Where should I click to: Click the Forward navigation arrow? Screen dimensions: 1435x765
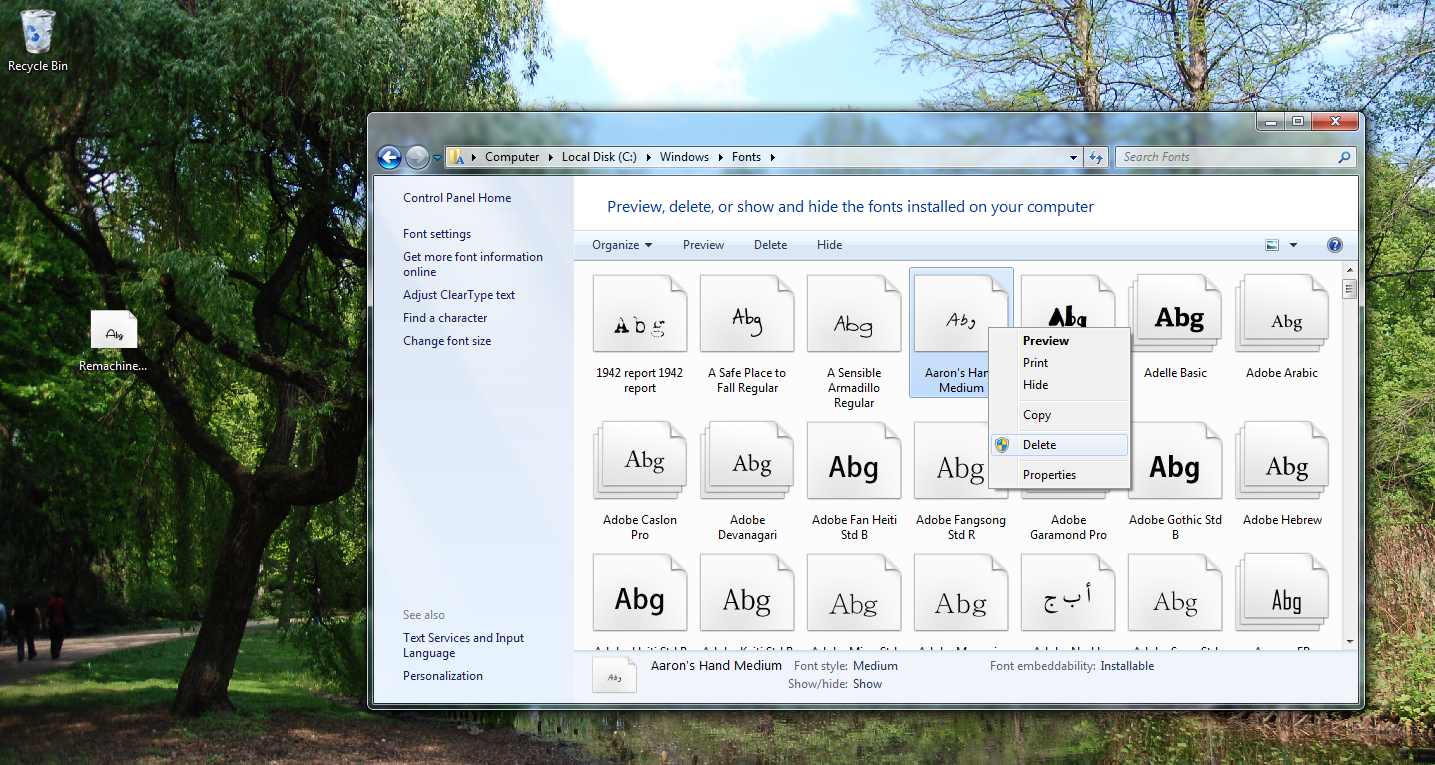(x=418, y=157)
